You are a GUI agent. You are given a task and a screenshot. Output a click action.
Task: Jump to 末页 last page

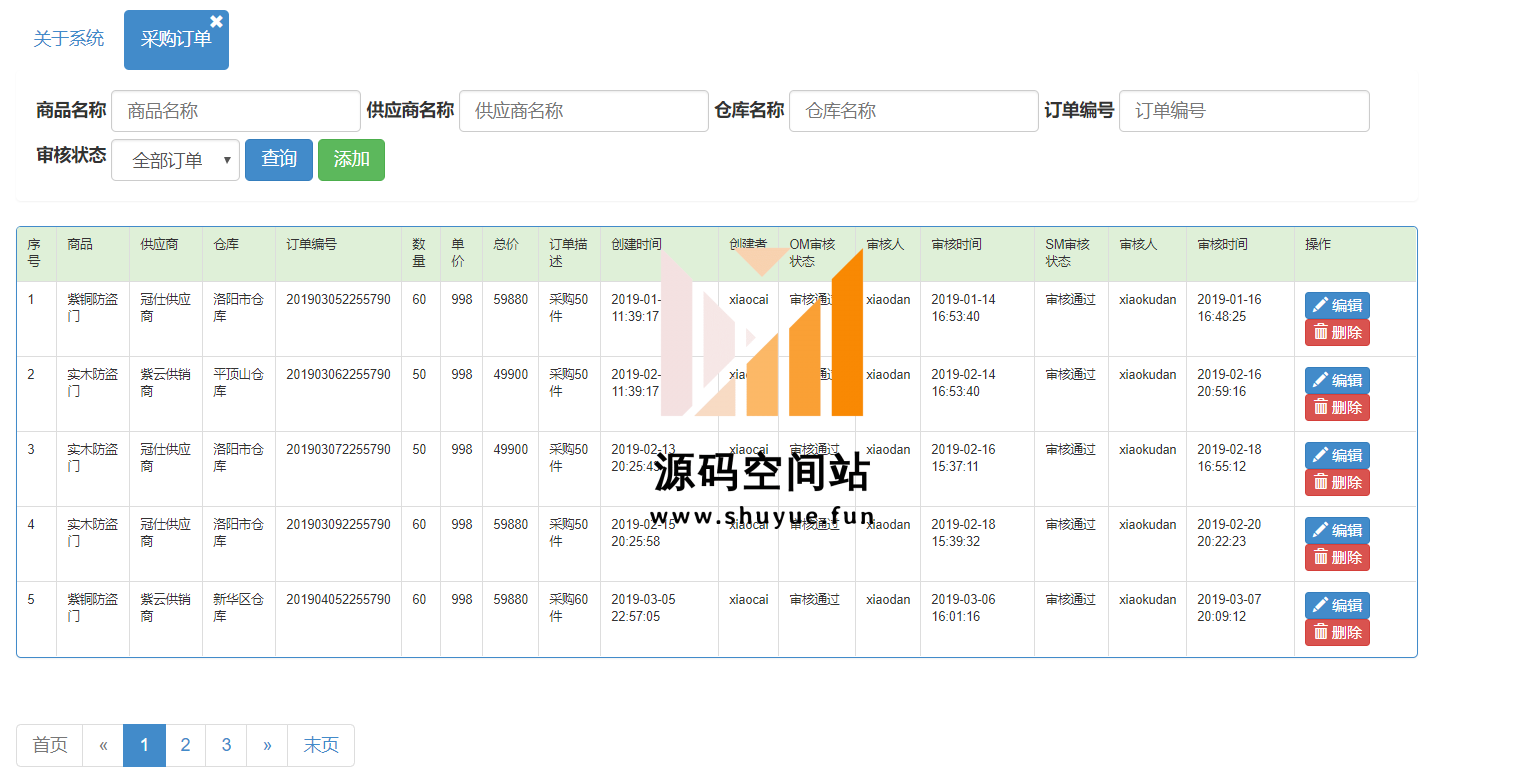coord(320,745)
